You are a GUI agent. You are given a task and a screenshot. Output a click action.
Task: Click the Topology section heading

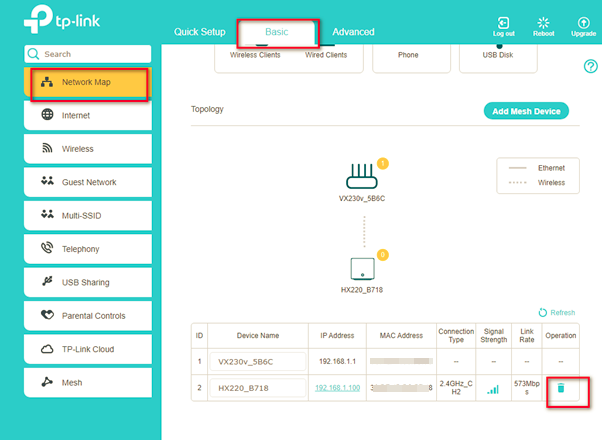pos(207,109)
